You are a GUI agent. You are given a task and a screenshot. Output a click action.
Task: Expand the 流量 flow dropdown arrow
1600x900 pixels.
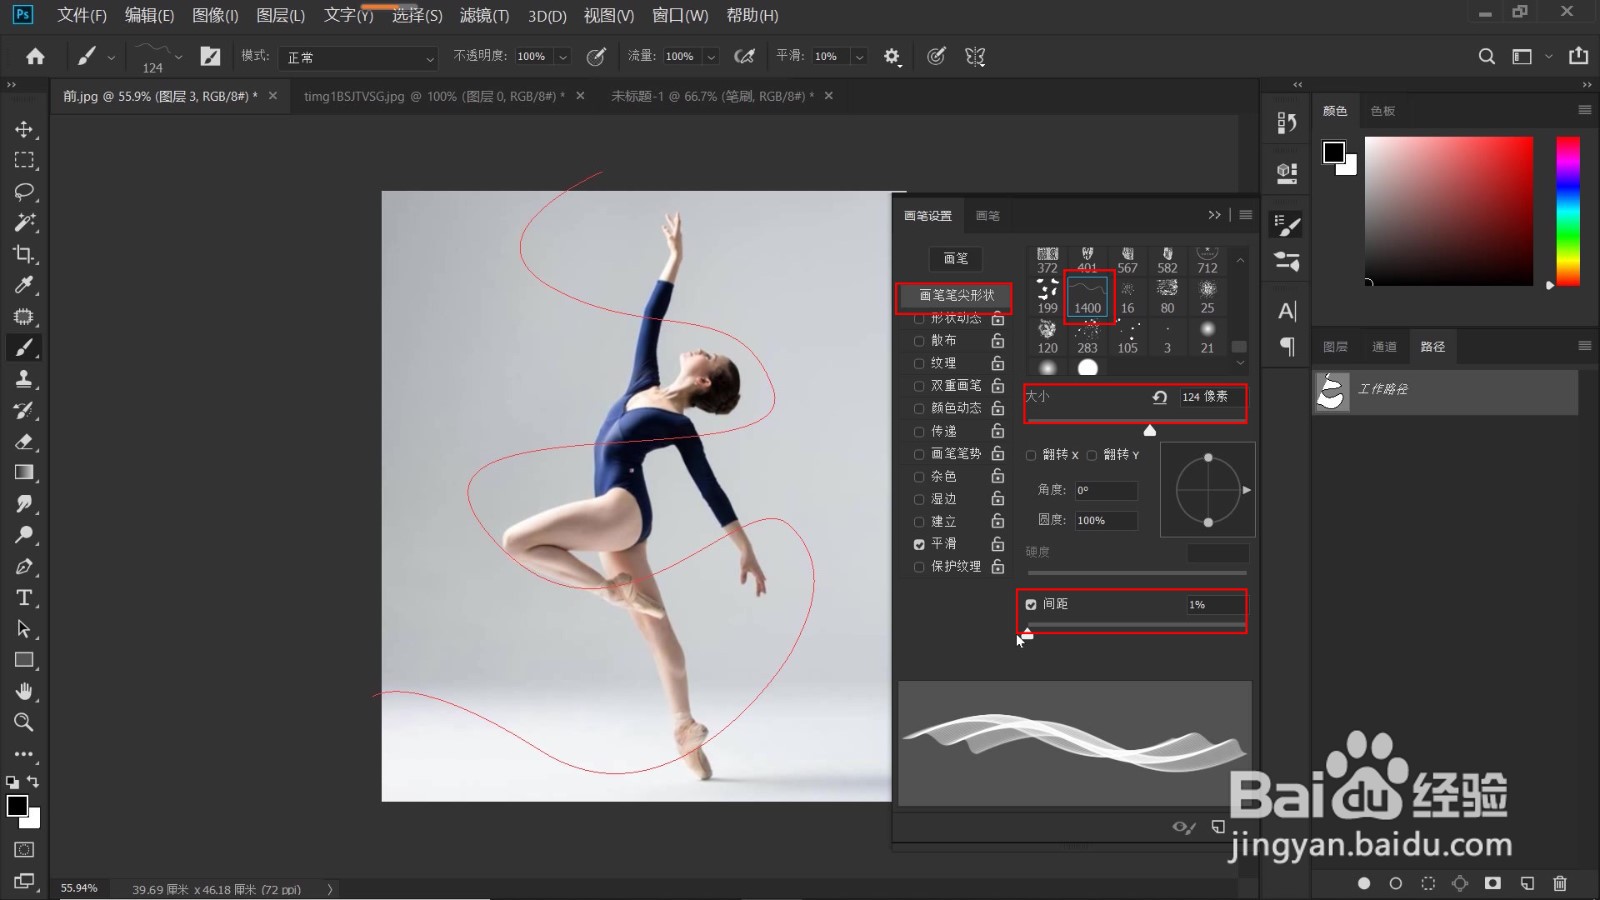click(x=711, y=57)
